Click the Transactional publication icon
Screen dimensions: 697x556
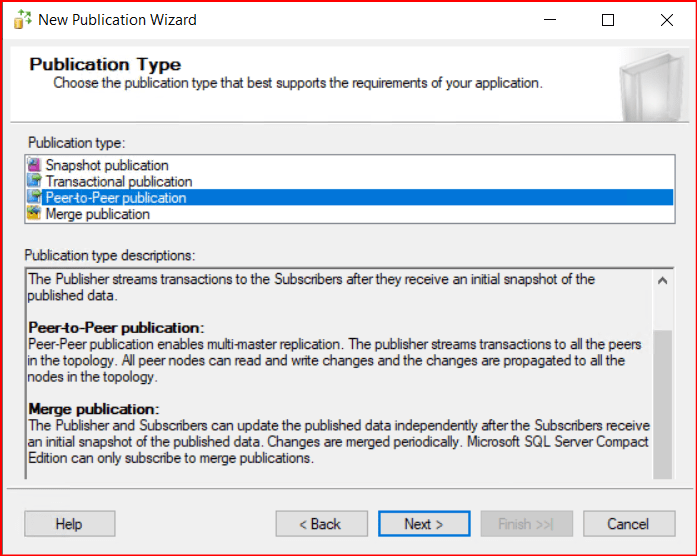(35, 182)
